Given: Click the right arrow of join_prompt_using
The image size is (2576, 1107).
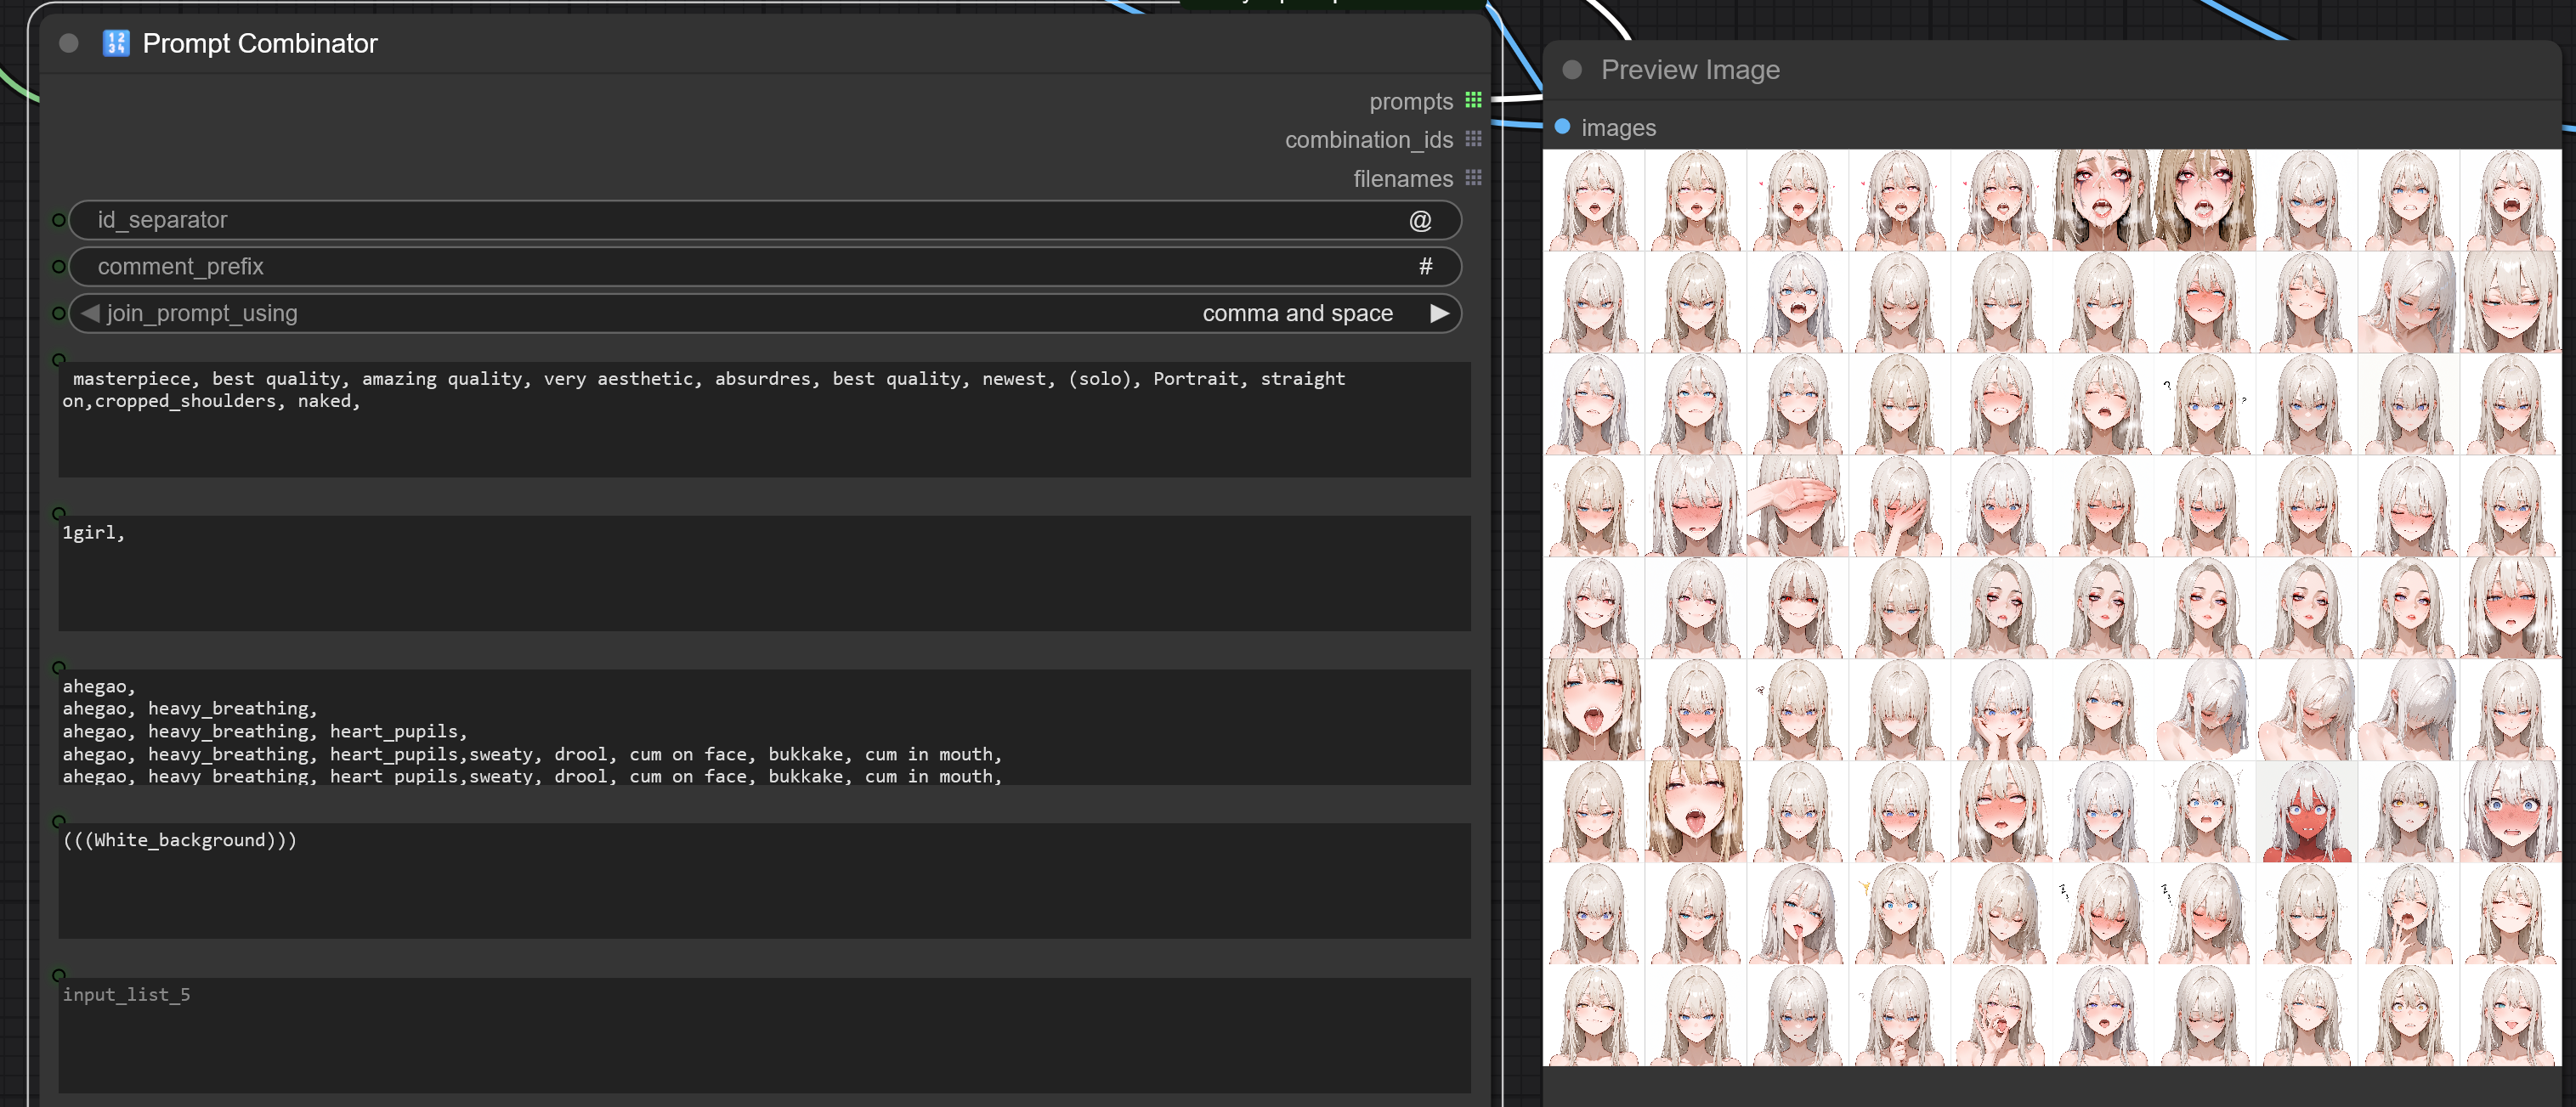Looking at the screenshot, I should (1439, 313).
